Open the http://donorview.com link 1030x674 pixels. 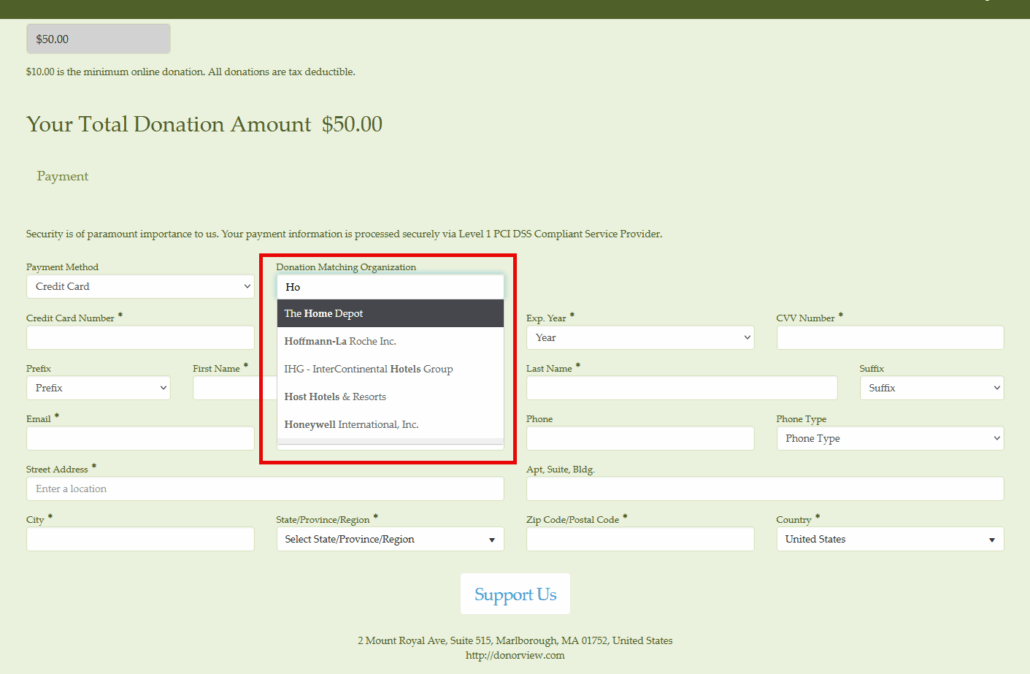515,655
